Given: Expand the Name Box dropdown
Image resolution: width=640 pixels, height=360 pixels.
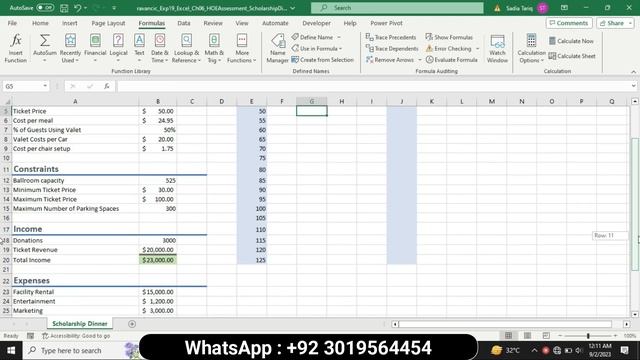Looking at the screenshot, I should click(x=45, y=86).
